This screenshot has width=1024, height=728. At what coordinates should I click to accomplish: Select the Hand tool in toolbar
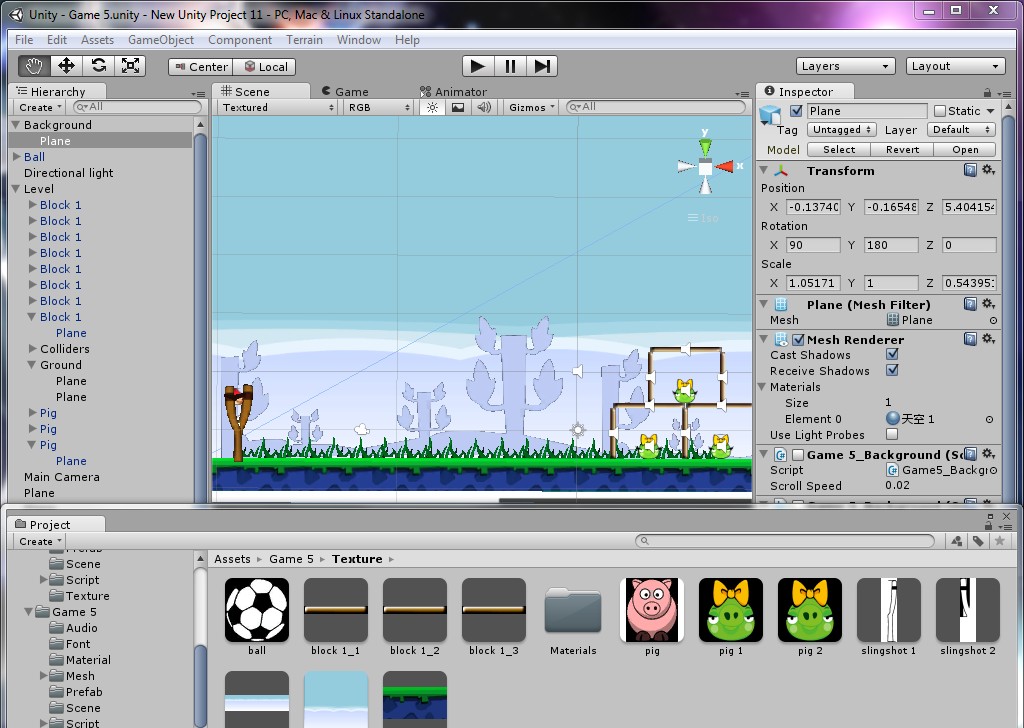click(x=34, y=66)
